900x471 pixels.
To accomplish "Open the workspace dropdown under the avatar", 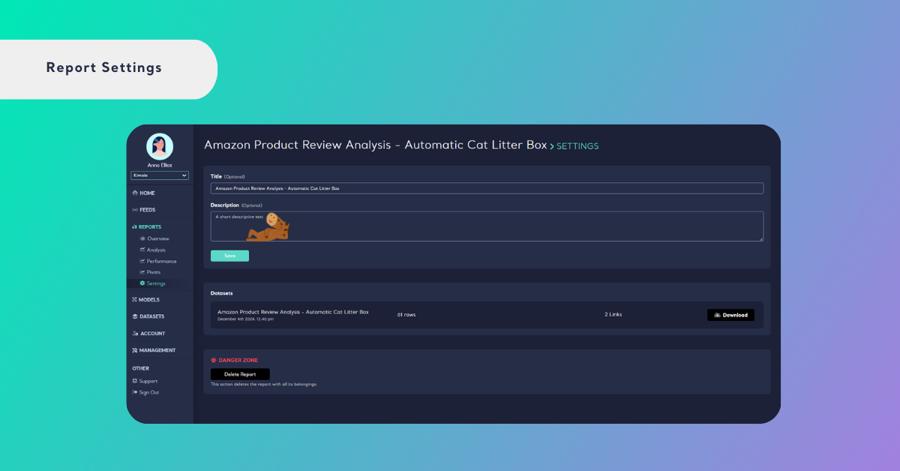I will tap(160, 176).
